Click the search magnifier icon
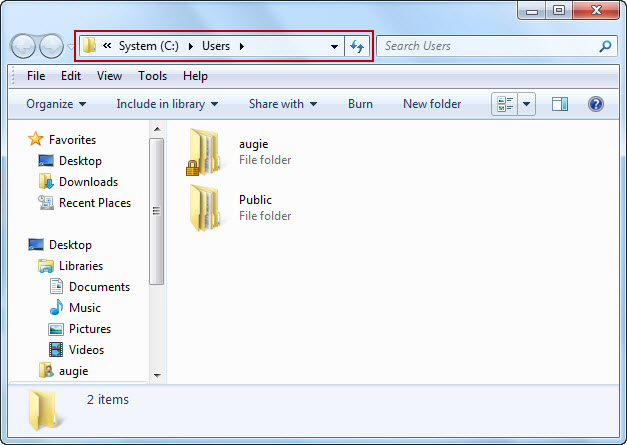 [605, 46]
